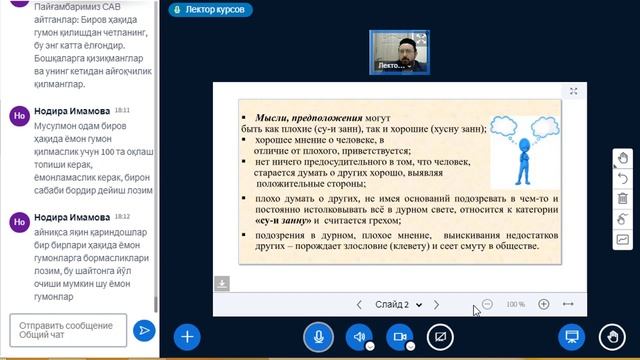Go to the previous slide
Screen dimensions: 640x360
click(x=359, y=304)
